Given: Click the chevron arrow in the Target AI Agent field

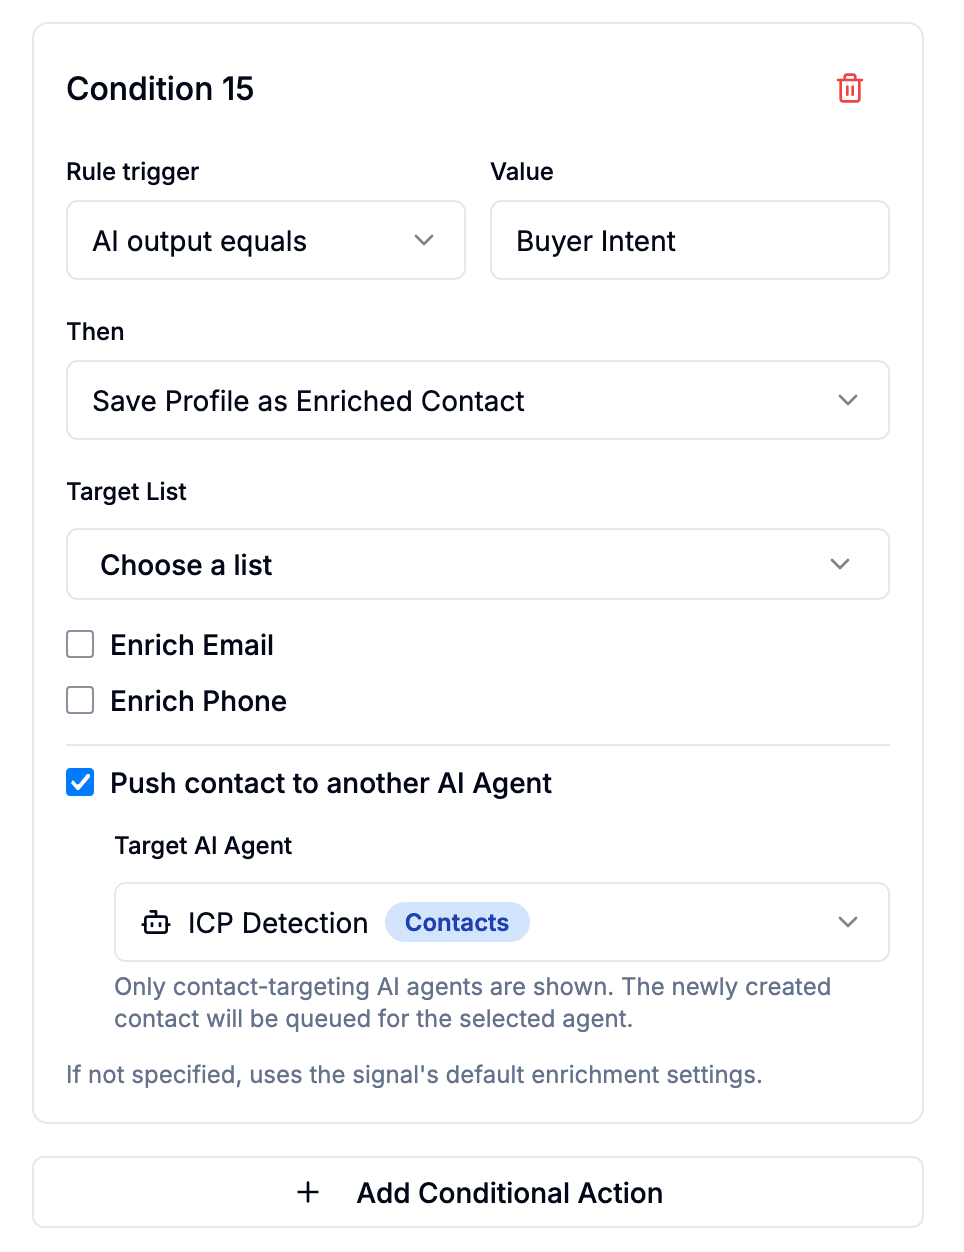Looking at the screenshot, I should [848, 922].
